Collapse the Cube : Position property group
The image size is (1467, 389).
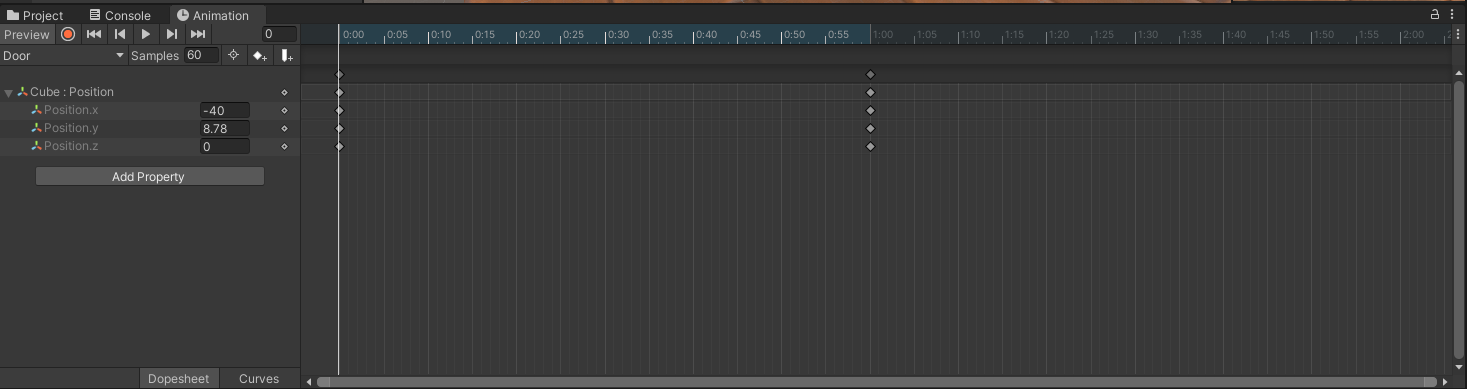9,93
